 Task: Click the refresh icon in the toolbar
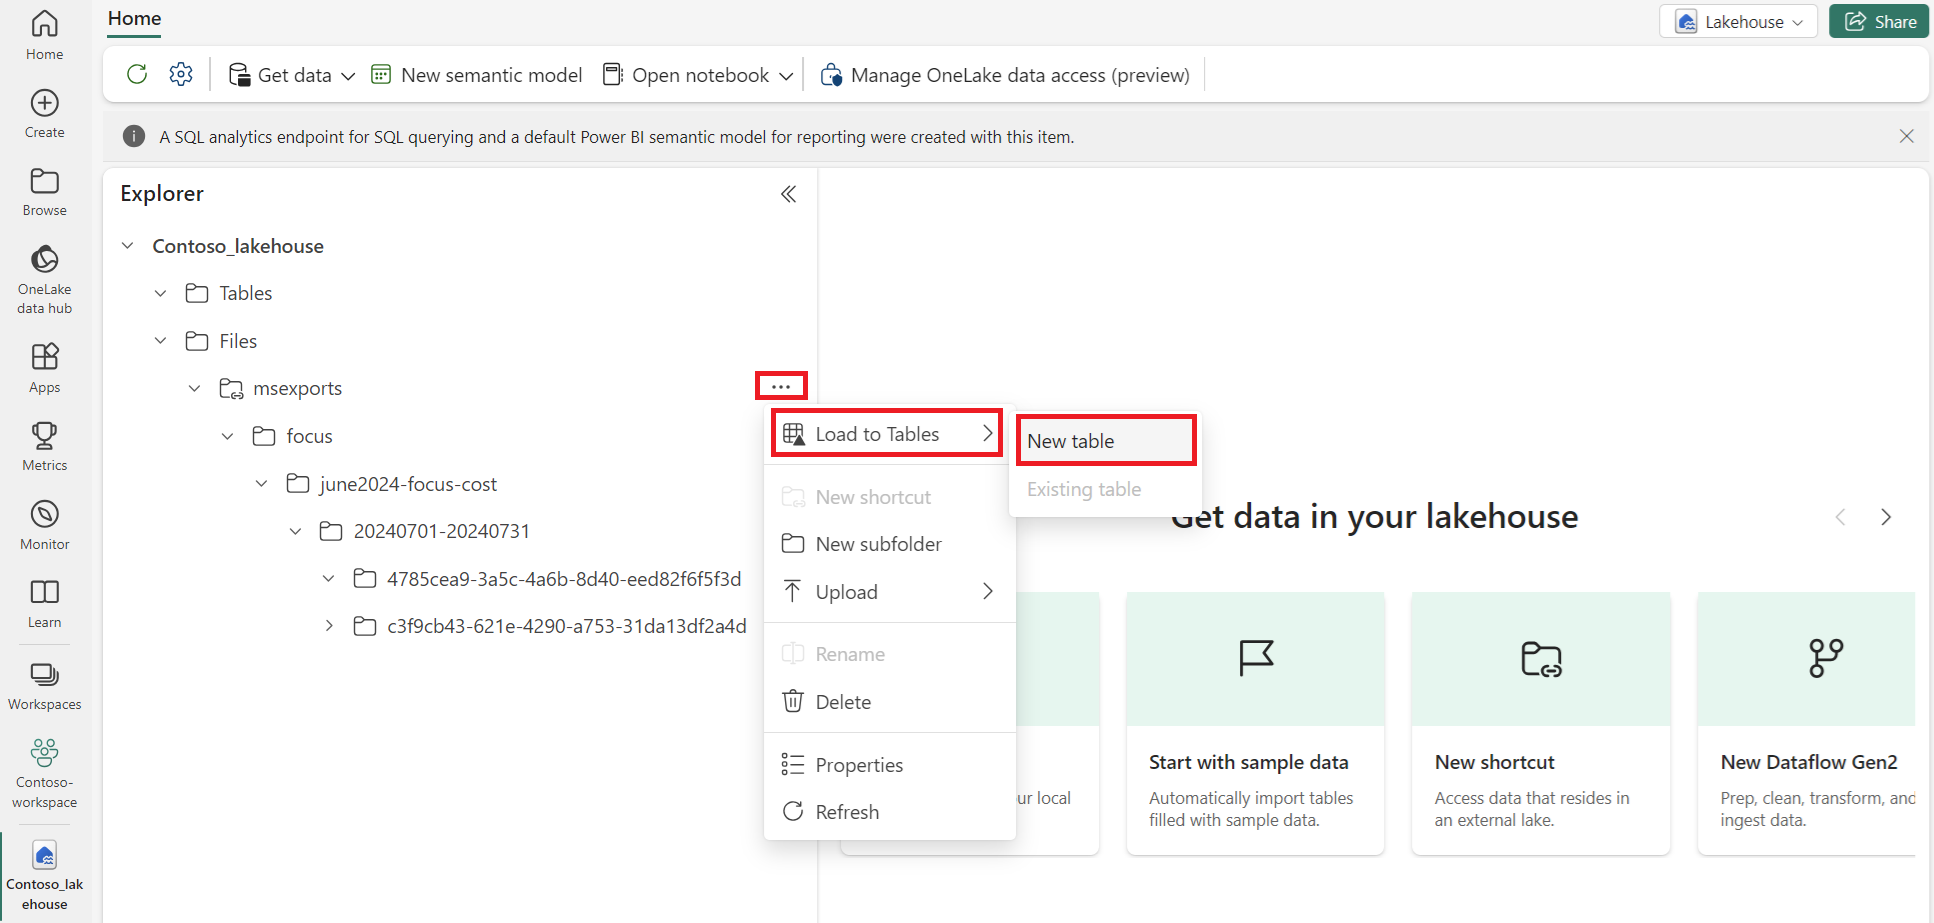pyautogui.click(x=137, y=74)
